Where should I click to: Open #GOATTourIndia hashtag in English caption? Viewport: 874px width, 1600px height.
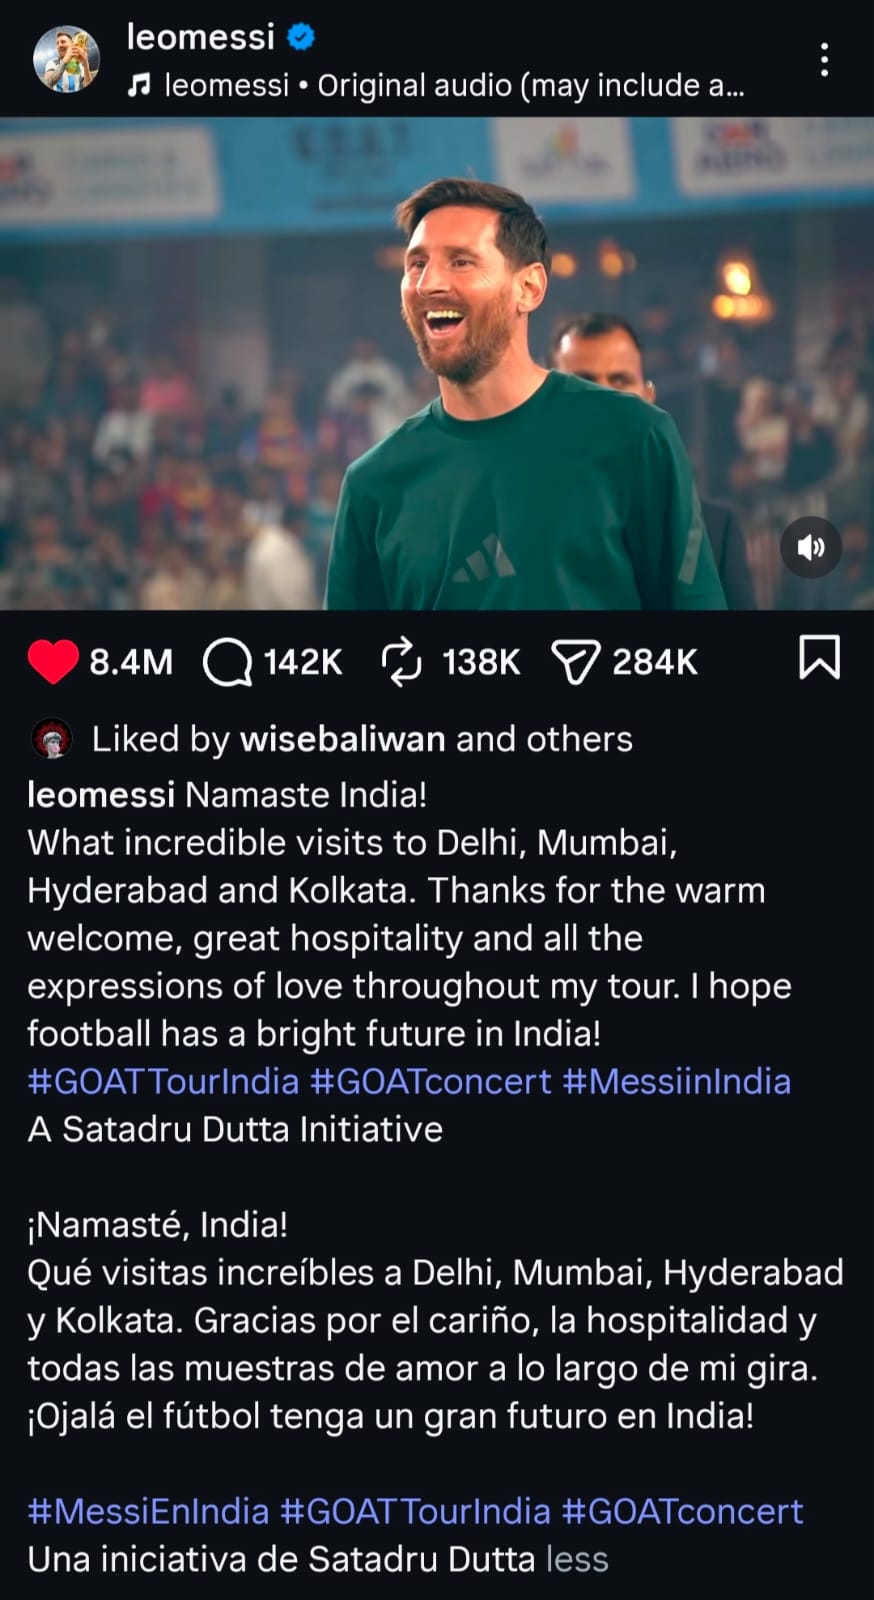pyautogui.click(x=163, y=1081)
